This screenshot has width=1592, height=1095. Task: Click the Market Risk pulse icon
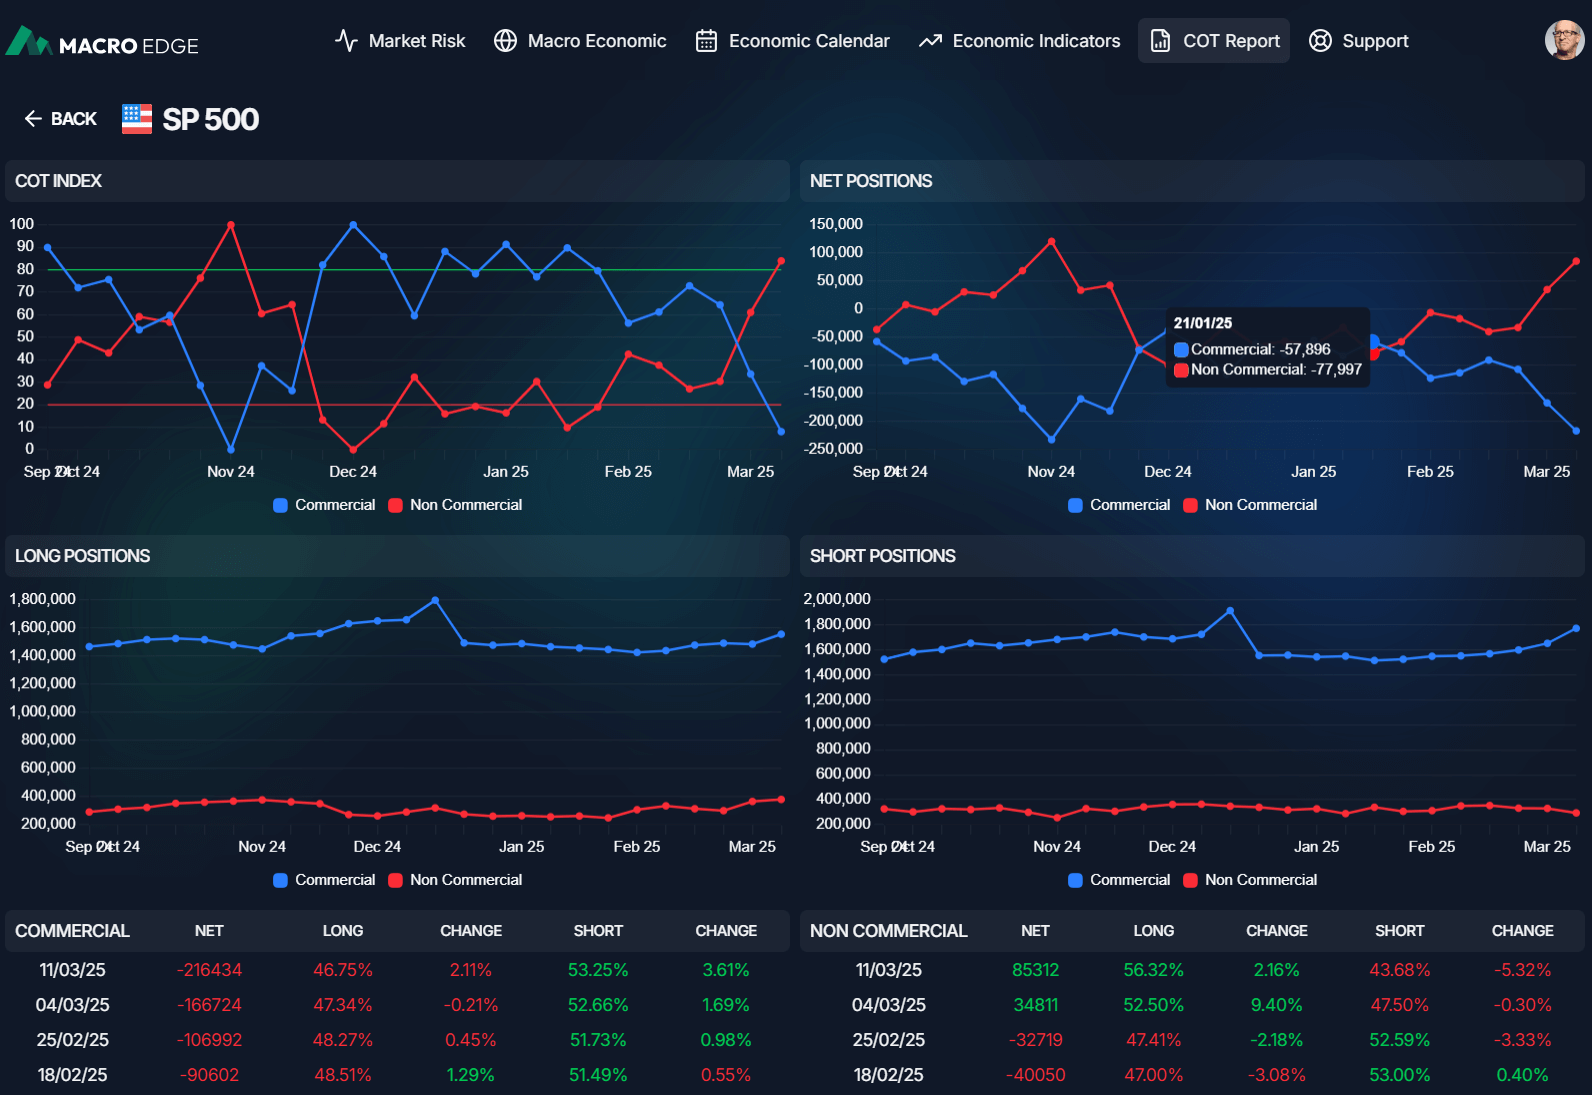(x=346, y=41)
